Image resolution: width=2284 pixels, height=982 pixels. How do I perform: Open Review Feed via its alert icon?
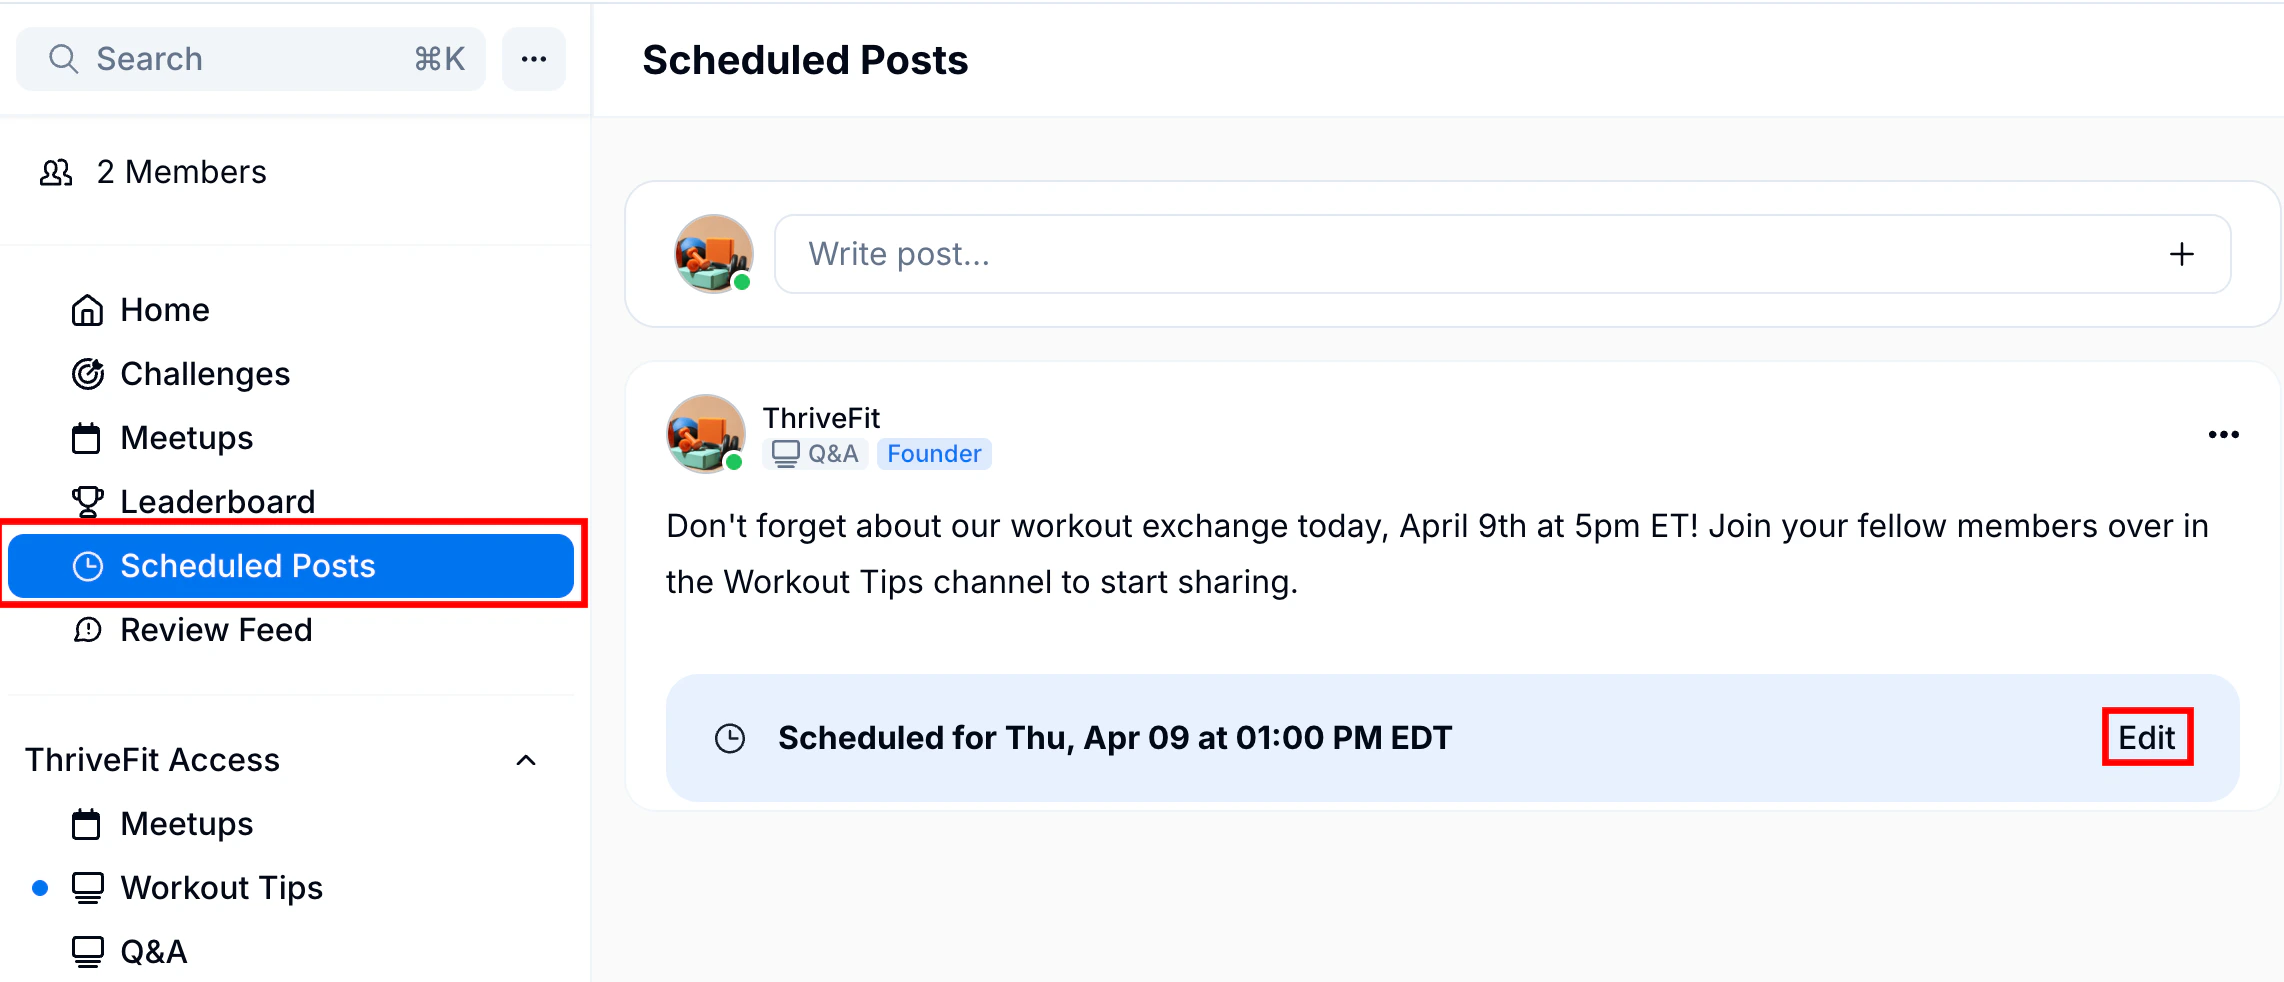(x=88, y=629)
